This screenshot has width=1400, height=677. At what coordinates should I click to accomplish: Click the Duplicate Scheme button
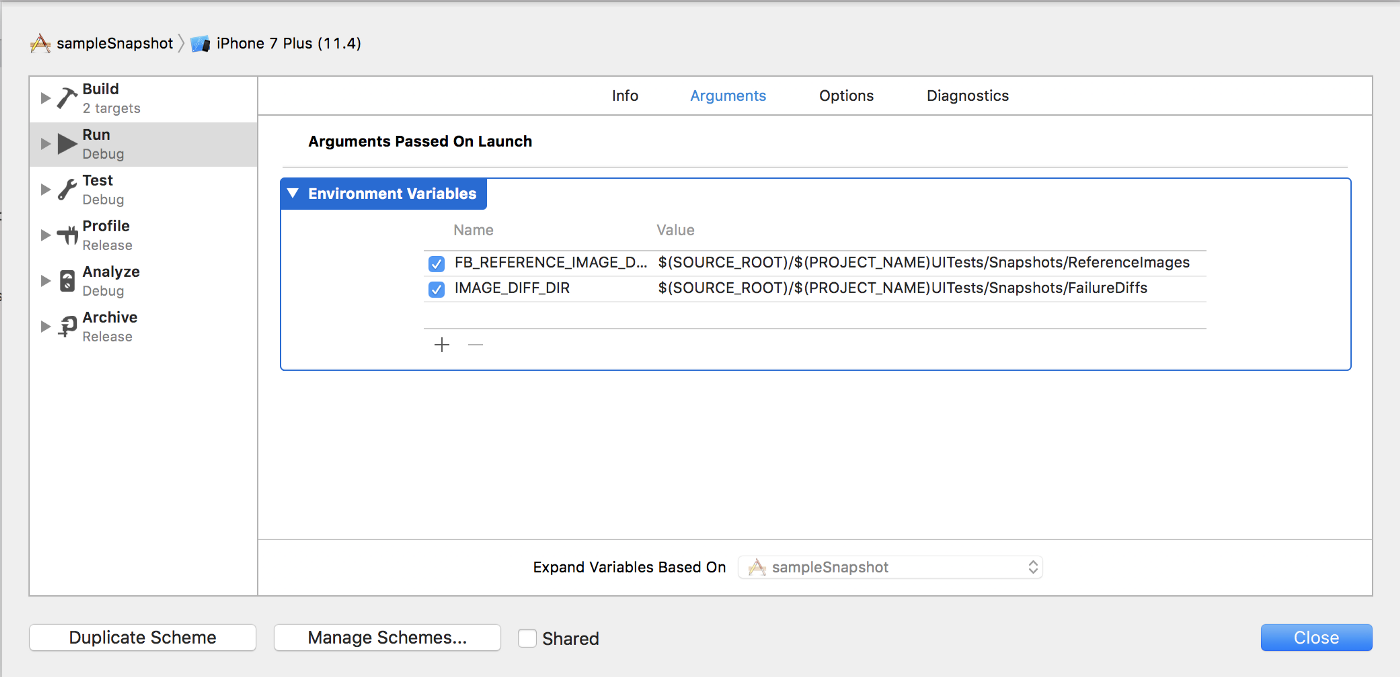[x=143, y=638]
